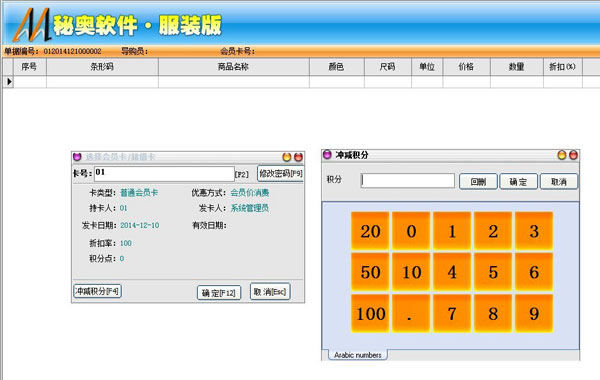Tap the 2 keypad button
The height and width of the screenshot is (380, 600).
click(493, 231)
